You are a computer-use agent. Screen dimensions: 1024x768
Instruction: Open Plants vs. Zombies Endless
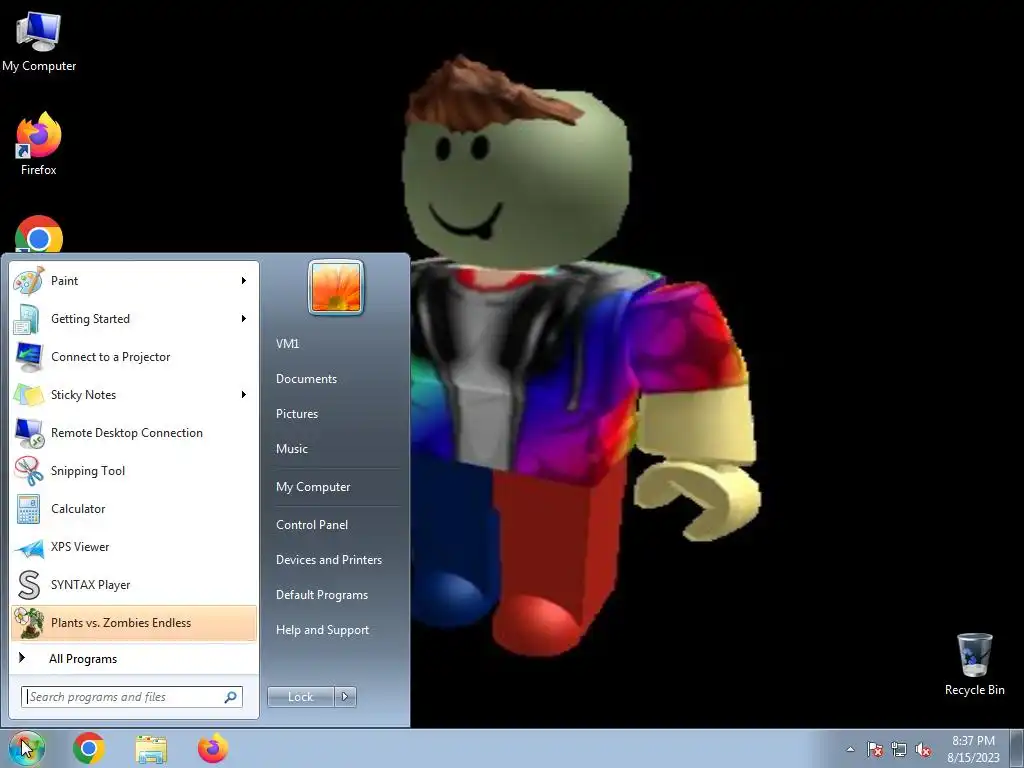[x=133, y=623]
